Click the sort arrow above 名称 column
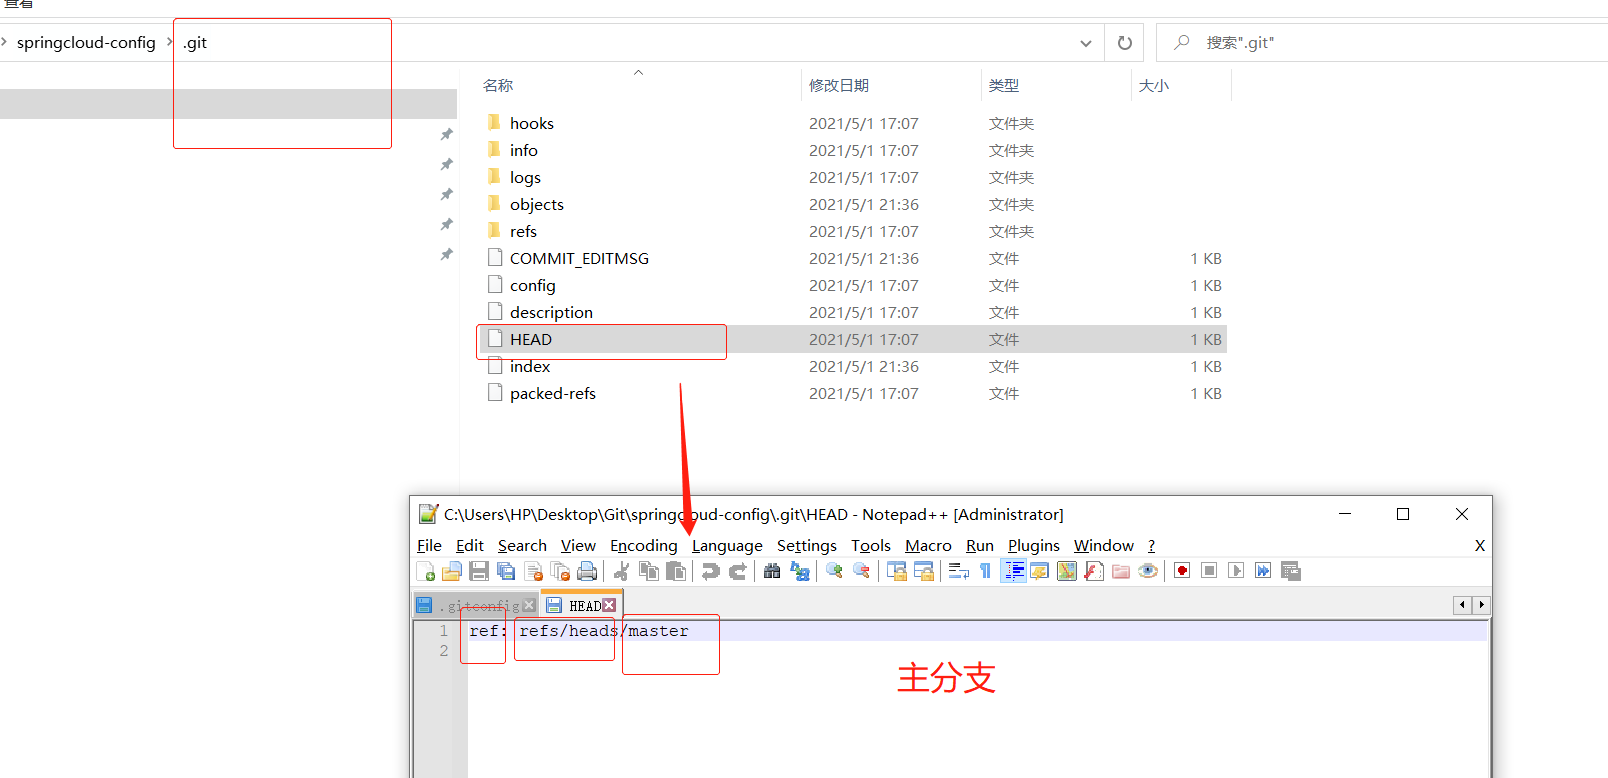Image resolution: width=1608 pixels, height=778 pixels. pyautogui.click(x=638, y=72)
